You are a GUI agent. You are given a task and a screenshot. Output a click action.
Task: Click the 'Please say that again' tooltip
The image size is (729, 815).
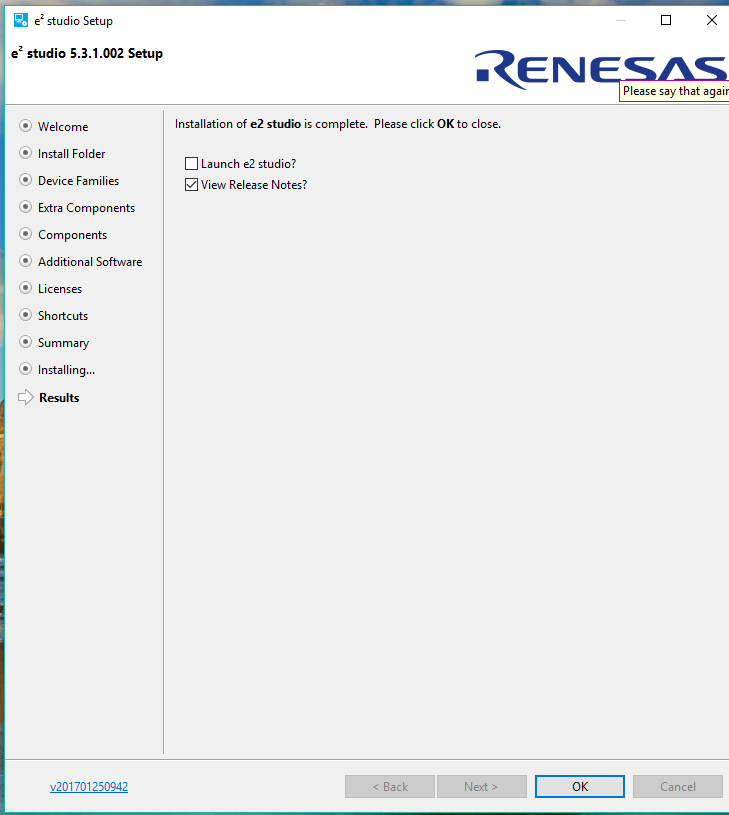pos(674,91)
